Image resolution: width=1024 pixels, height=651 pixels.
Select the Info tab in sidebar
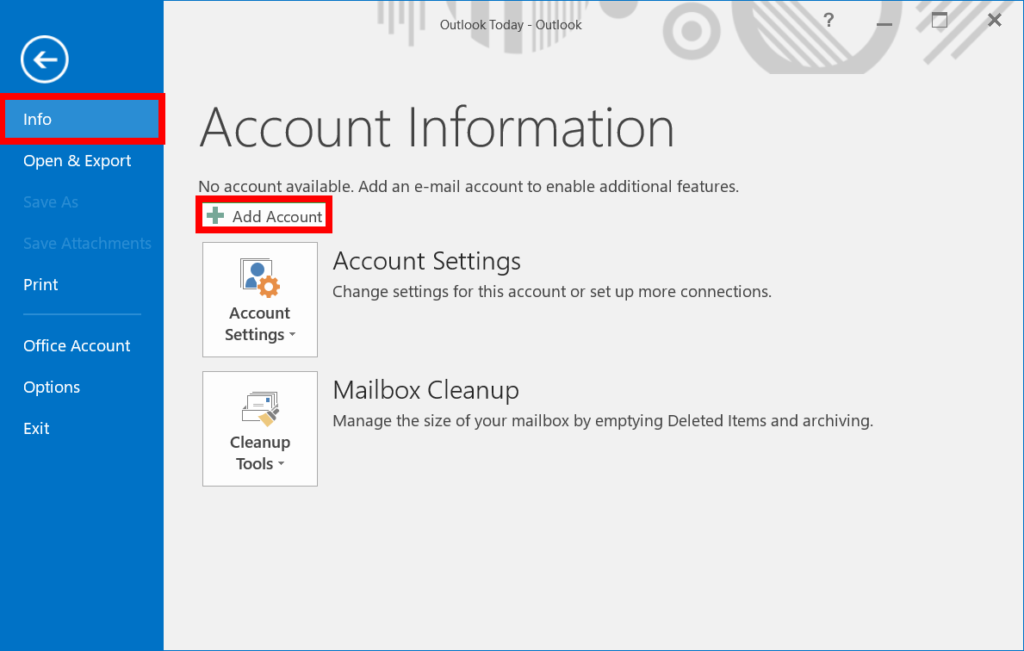click(x=82, y=119)
